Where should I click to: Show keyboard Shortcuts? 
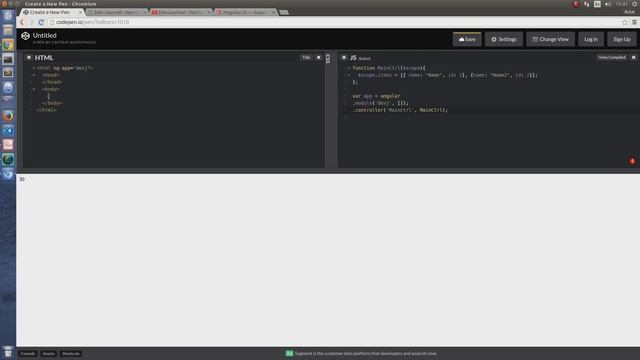pyautogui.click(x=71, y=353)
